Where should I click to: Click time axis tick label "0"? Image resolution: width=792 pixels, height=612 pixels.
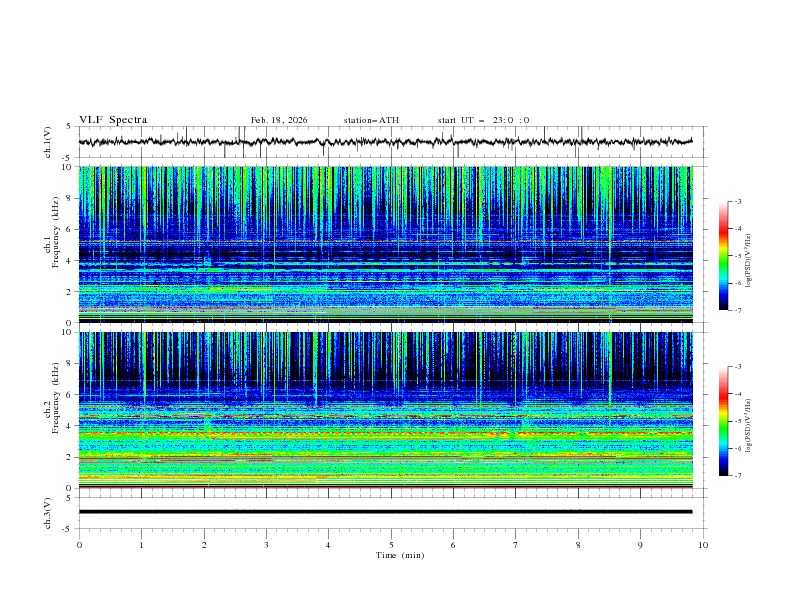[x=79, y=545]
